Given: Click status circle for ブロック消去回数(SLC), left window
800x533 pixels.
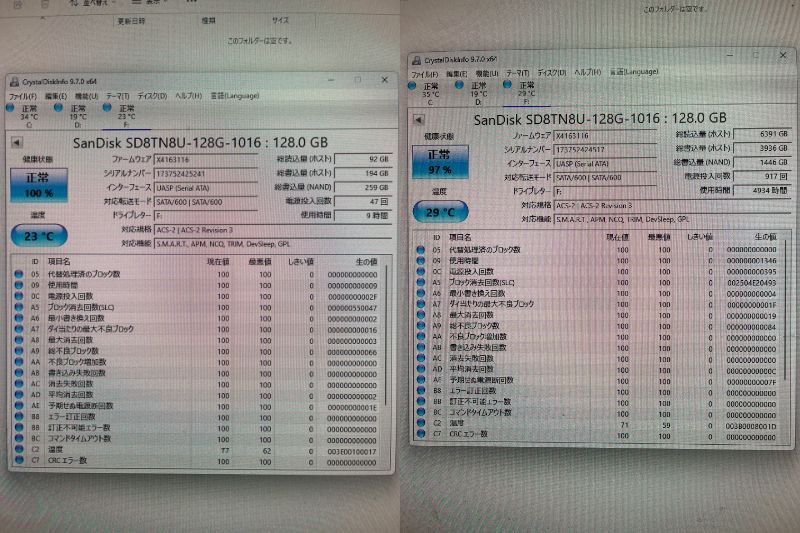Looking at the screenshot, I should [x=19, y=308].
